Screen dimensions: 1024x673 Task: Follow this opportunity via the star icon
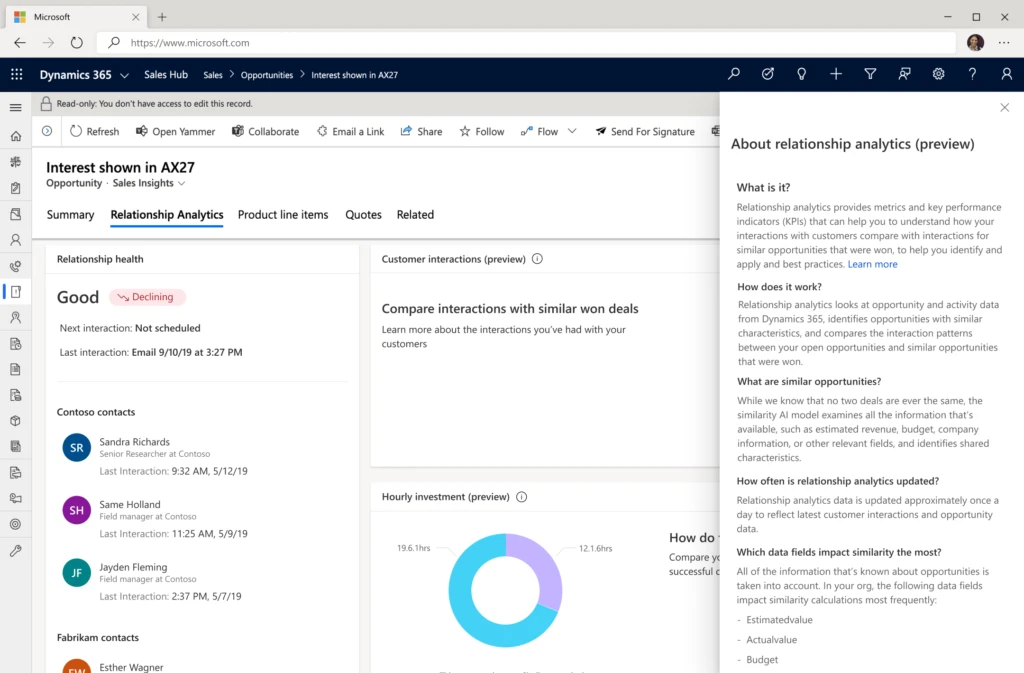(x=466, y=131)
